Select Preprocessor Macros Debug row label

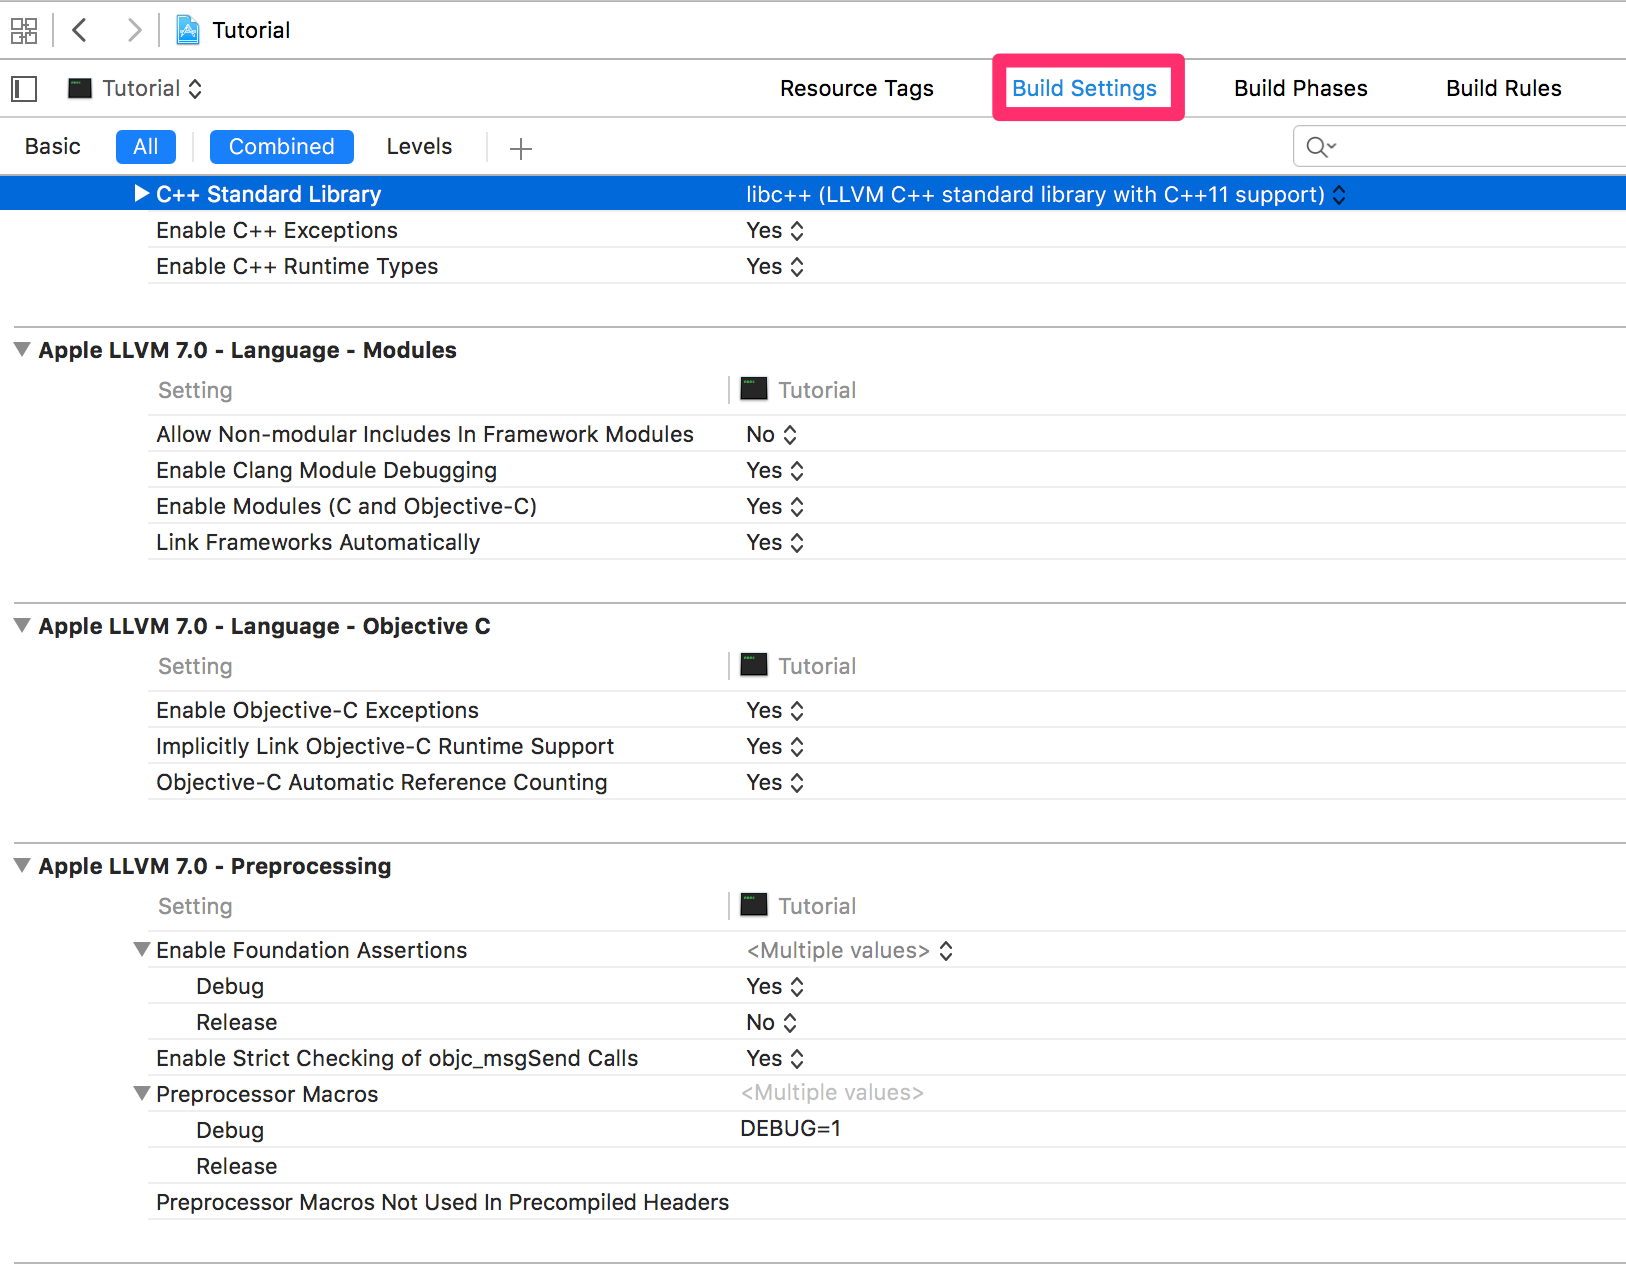(x=230, y=1130)
